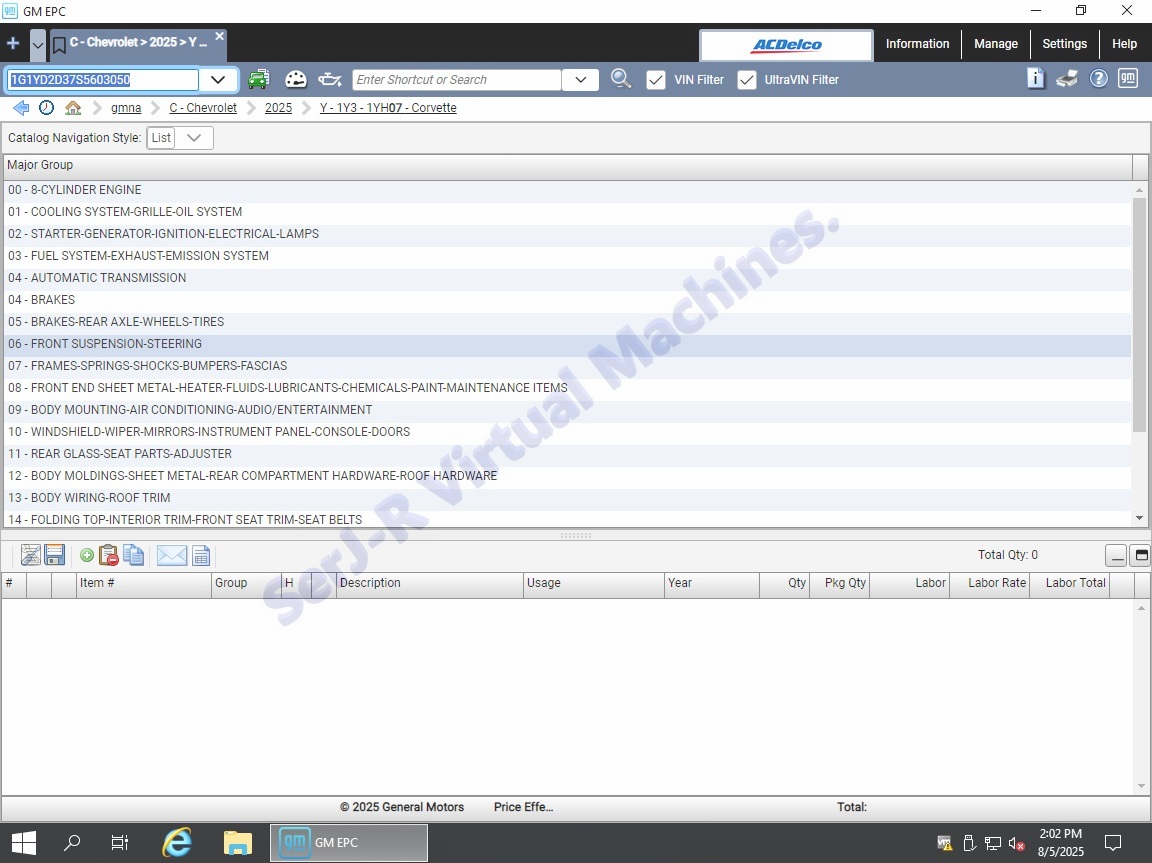Open the Settings menu
The image size is (1152, 863).
(x=1064, y=44)
